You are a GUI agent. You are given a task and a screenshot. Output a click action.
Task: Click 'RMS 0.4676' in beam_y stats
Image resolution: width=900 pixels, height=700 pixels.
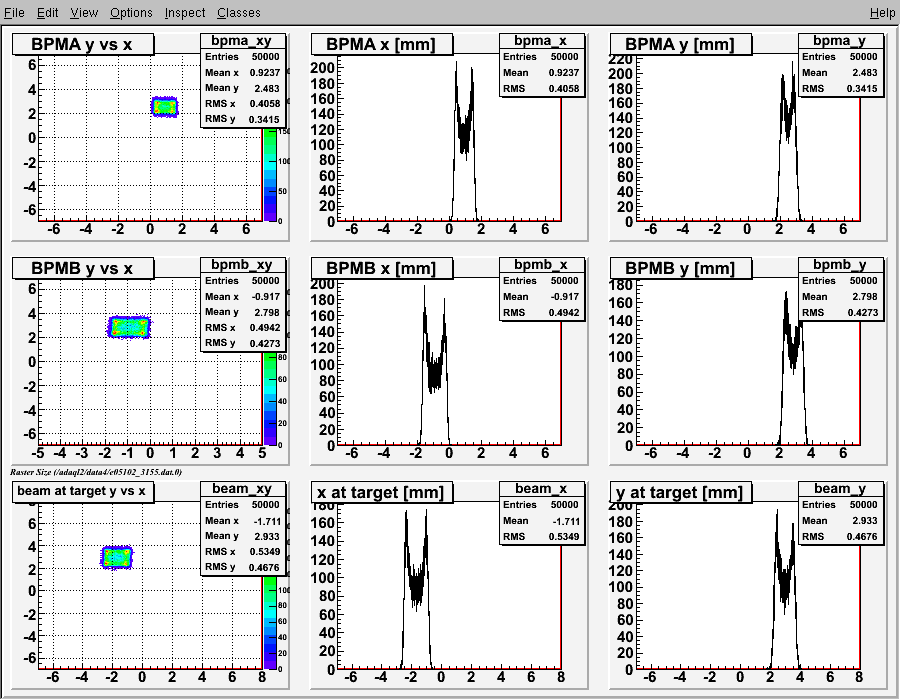(840, 536)
